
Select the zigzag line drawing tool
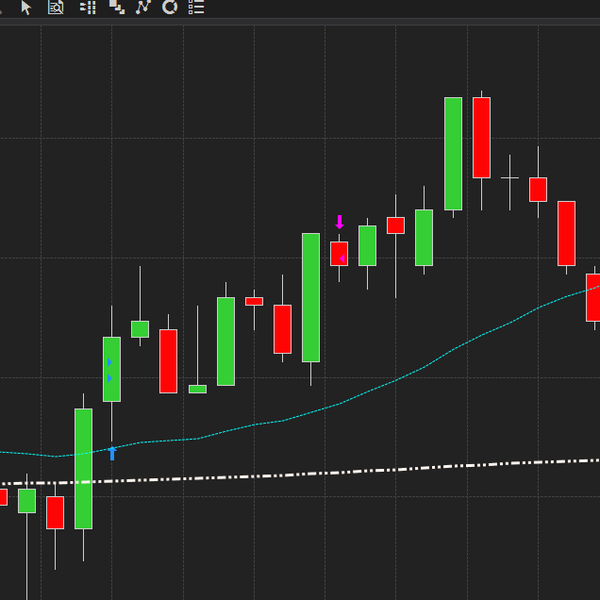(x=143, y=7)
